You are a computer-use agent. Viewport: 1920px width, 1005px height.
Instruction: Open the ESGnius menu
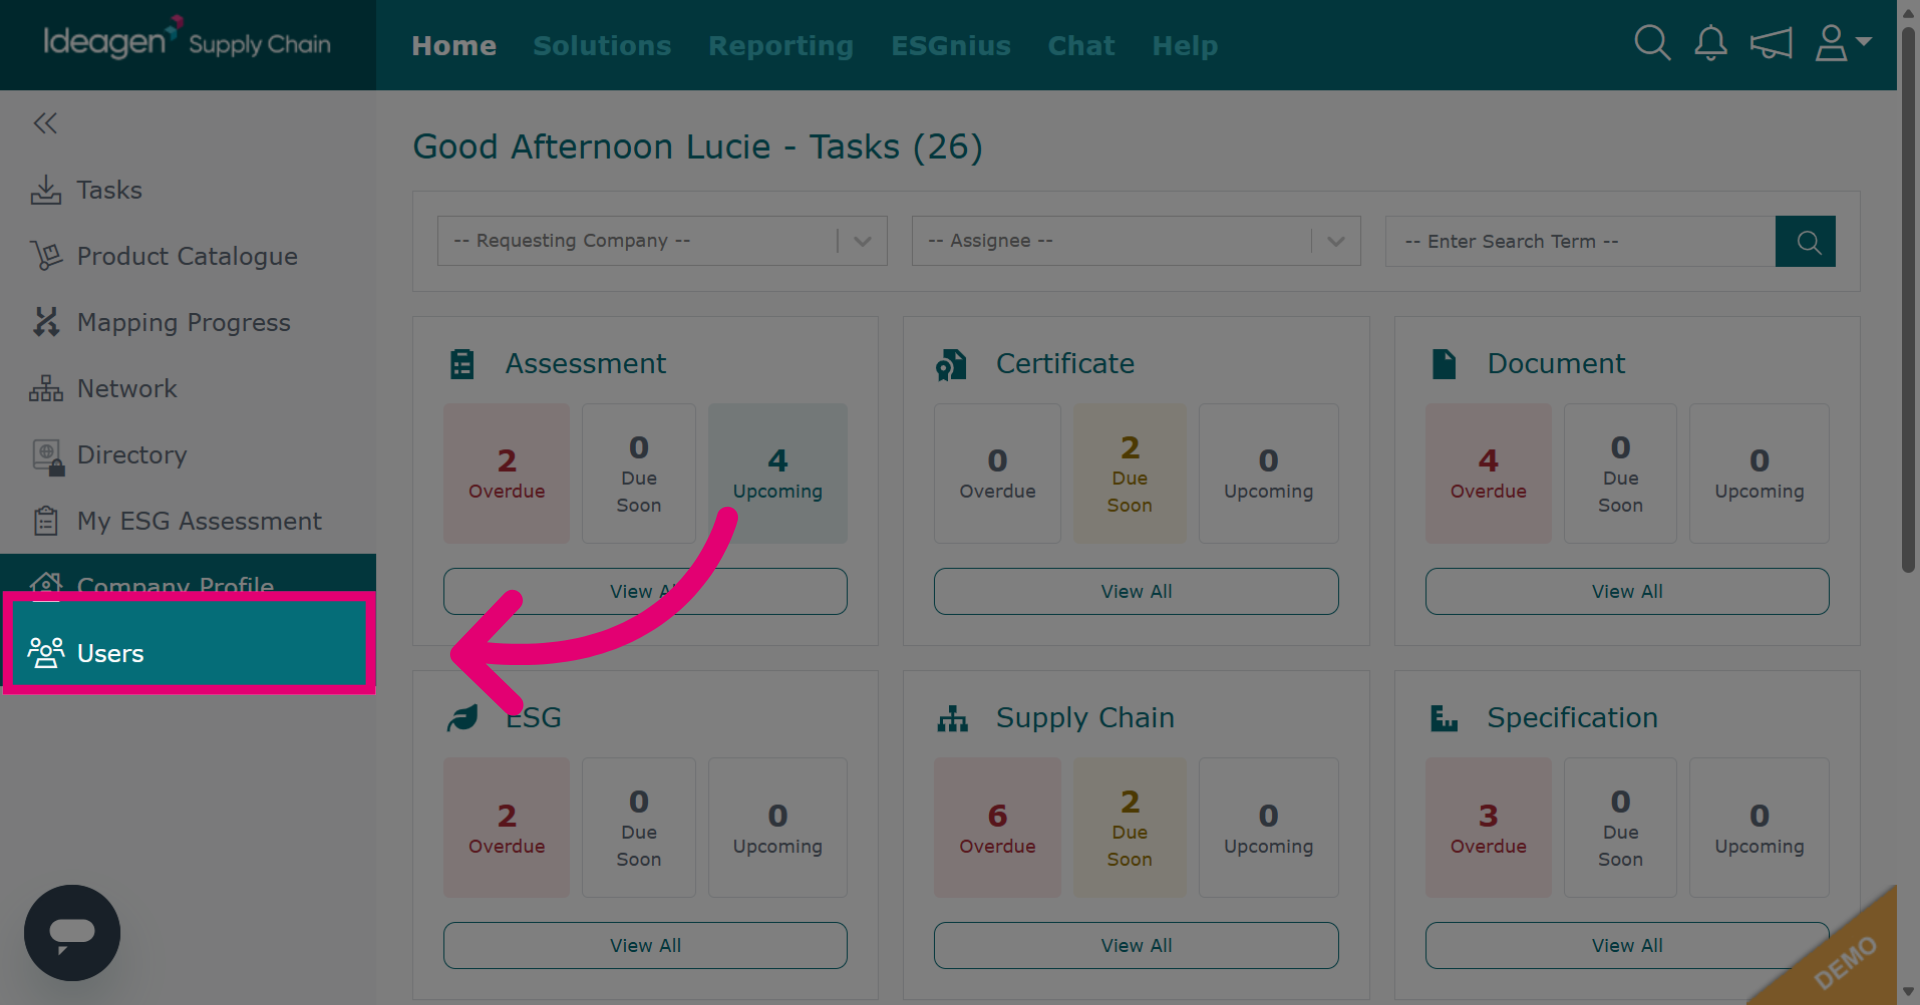coord(951,46)
